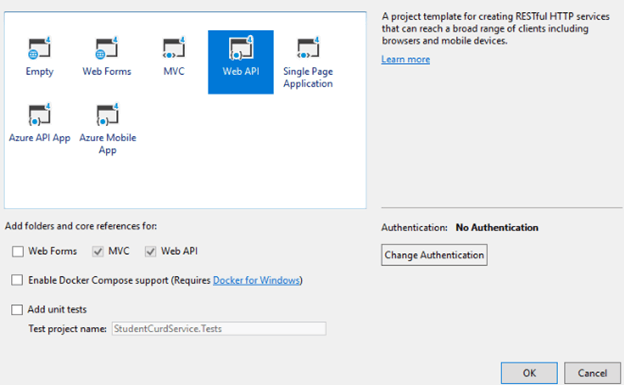The width and height of the screenshot is (624, 385).
Task: Enable Docker Compose support checkbox
Action: point(17,280)
